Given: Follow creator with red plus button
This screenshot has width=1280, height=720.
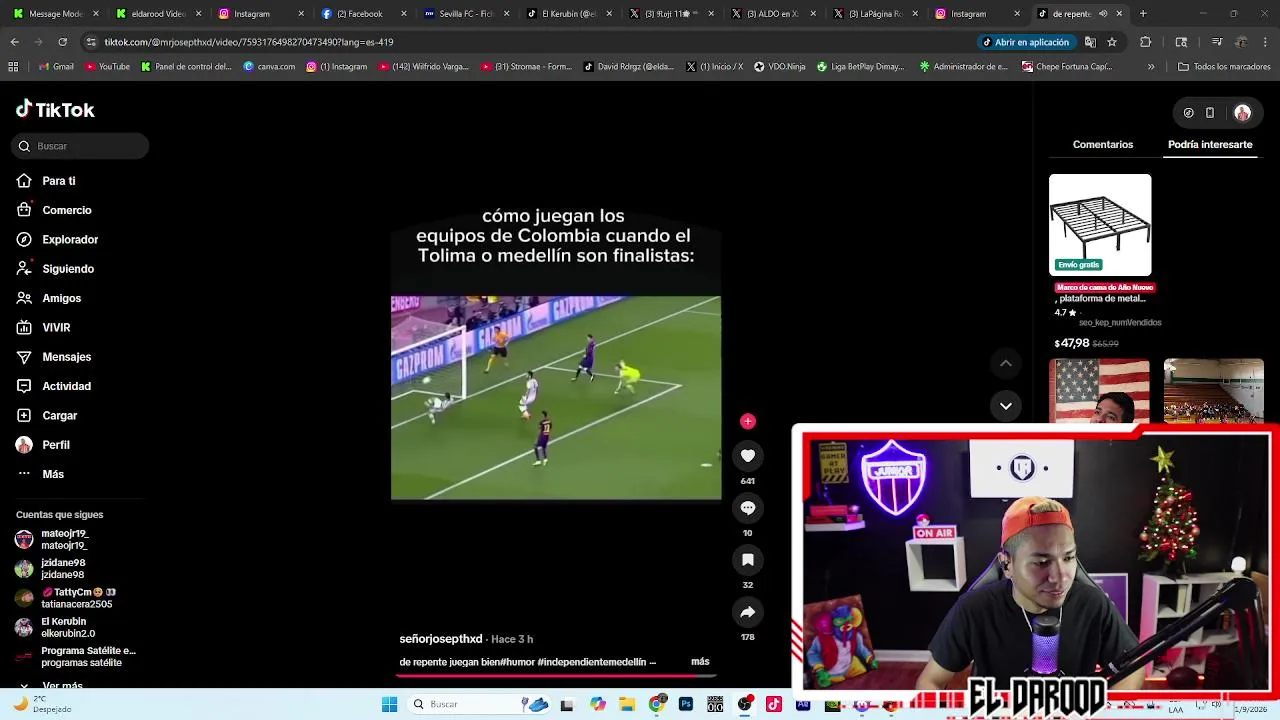Looking at the screenshot, I should coord(747,421).
